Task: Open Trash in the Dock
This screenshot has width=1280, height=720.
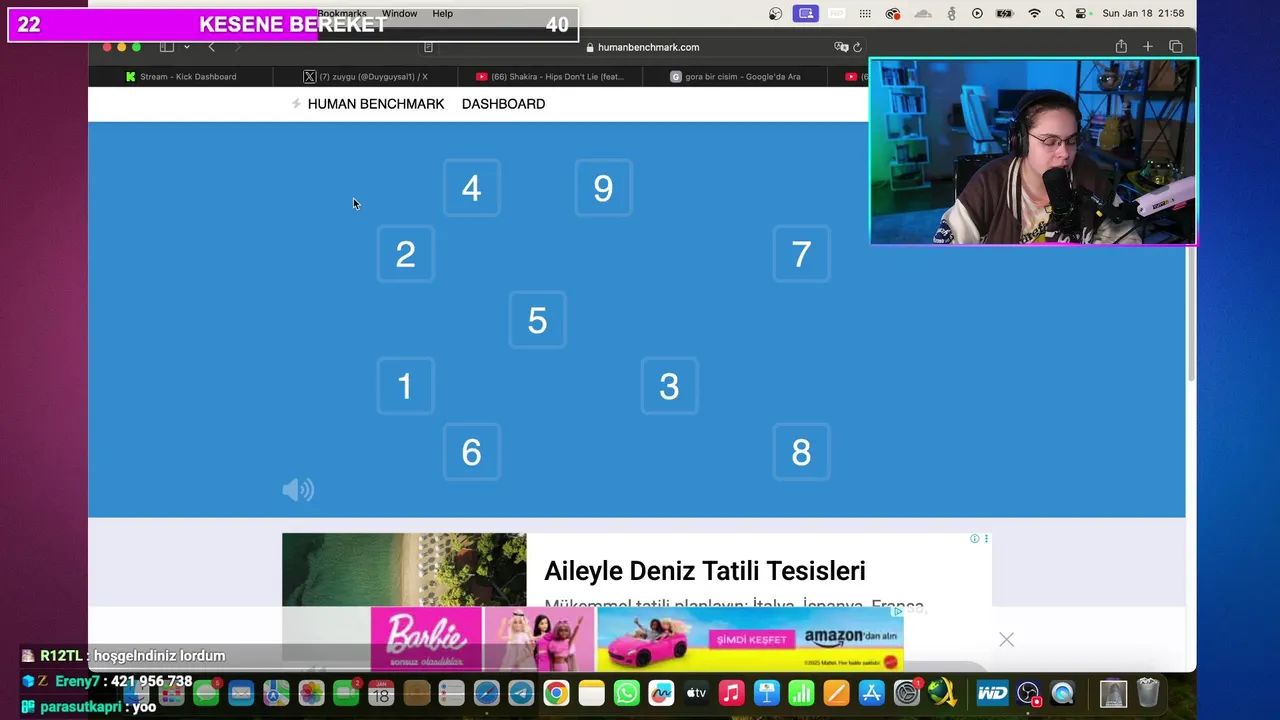Action: tap(1148, 693)
